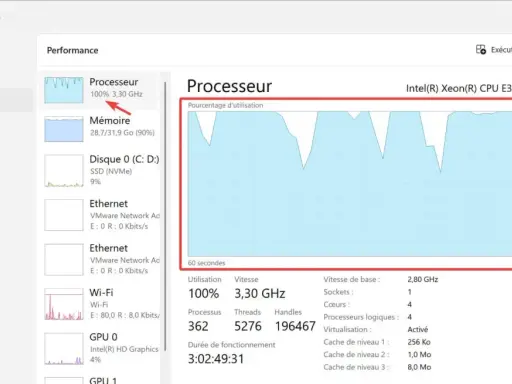Click the Virtualisation Activé value
This screenshot has width=512, height=384.
418,330
